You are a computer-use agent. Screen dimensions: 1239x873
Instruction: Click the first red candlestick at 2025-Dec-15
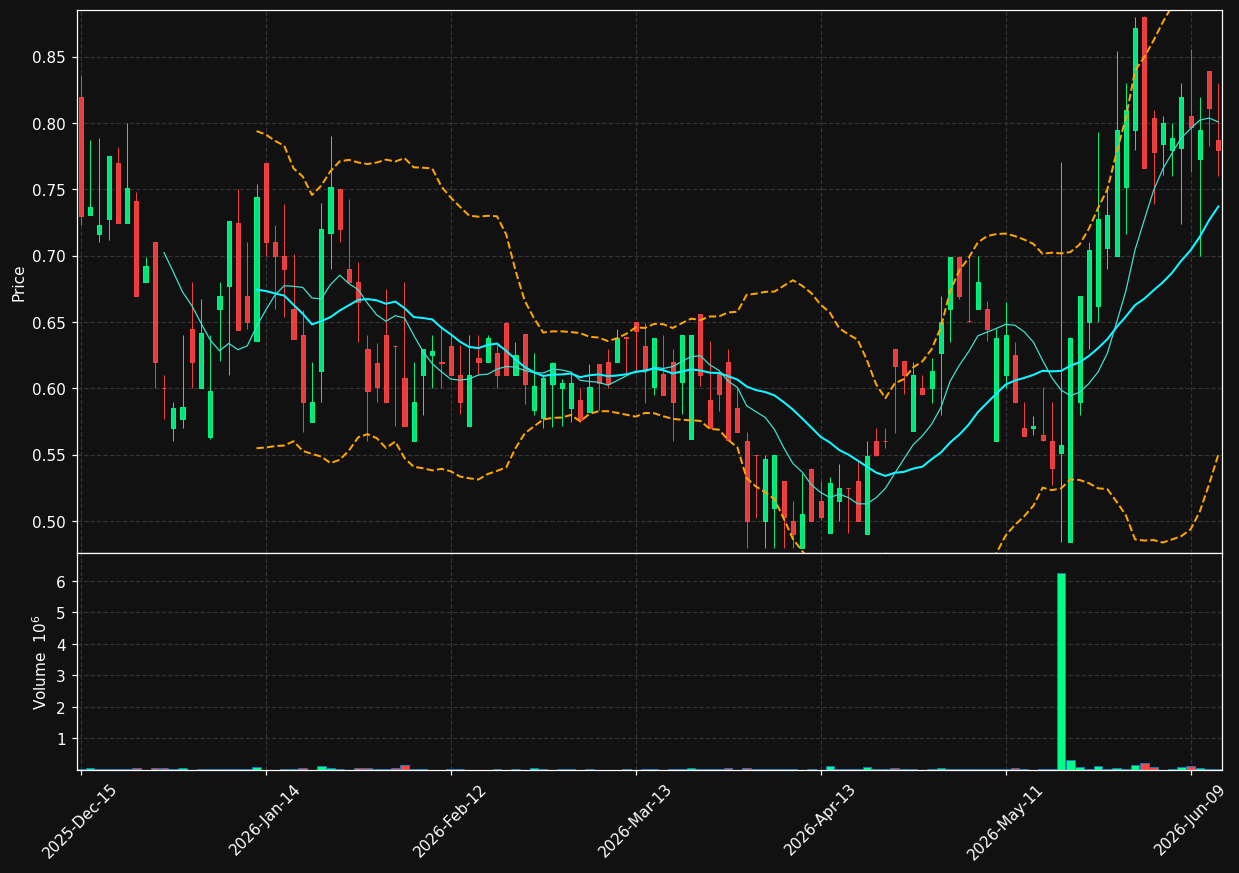tap(81, 157)
